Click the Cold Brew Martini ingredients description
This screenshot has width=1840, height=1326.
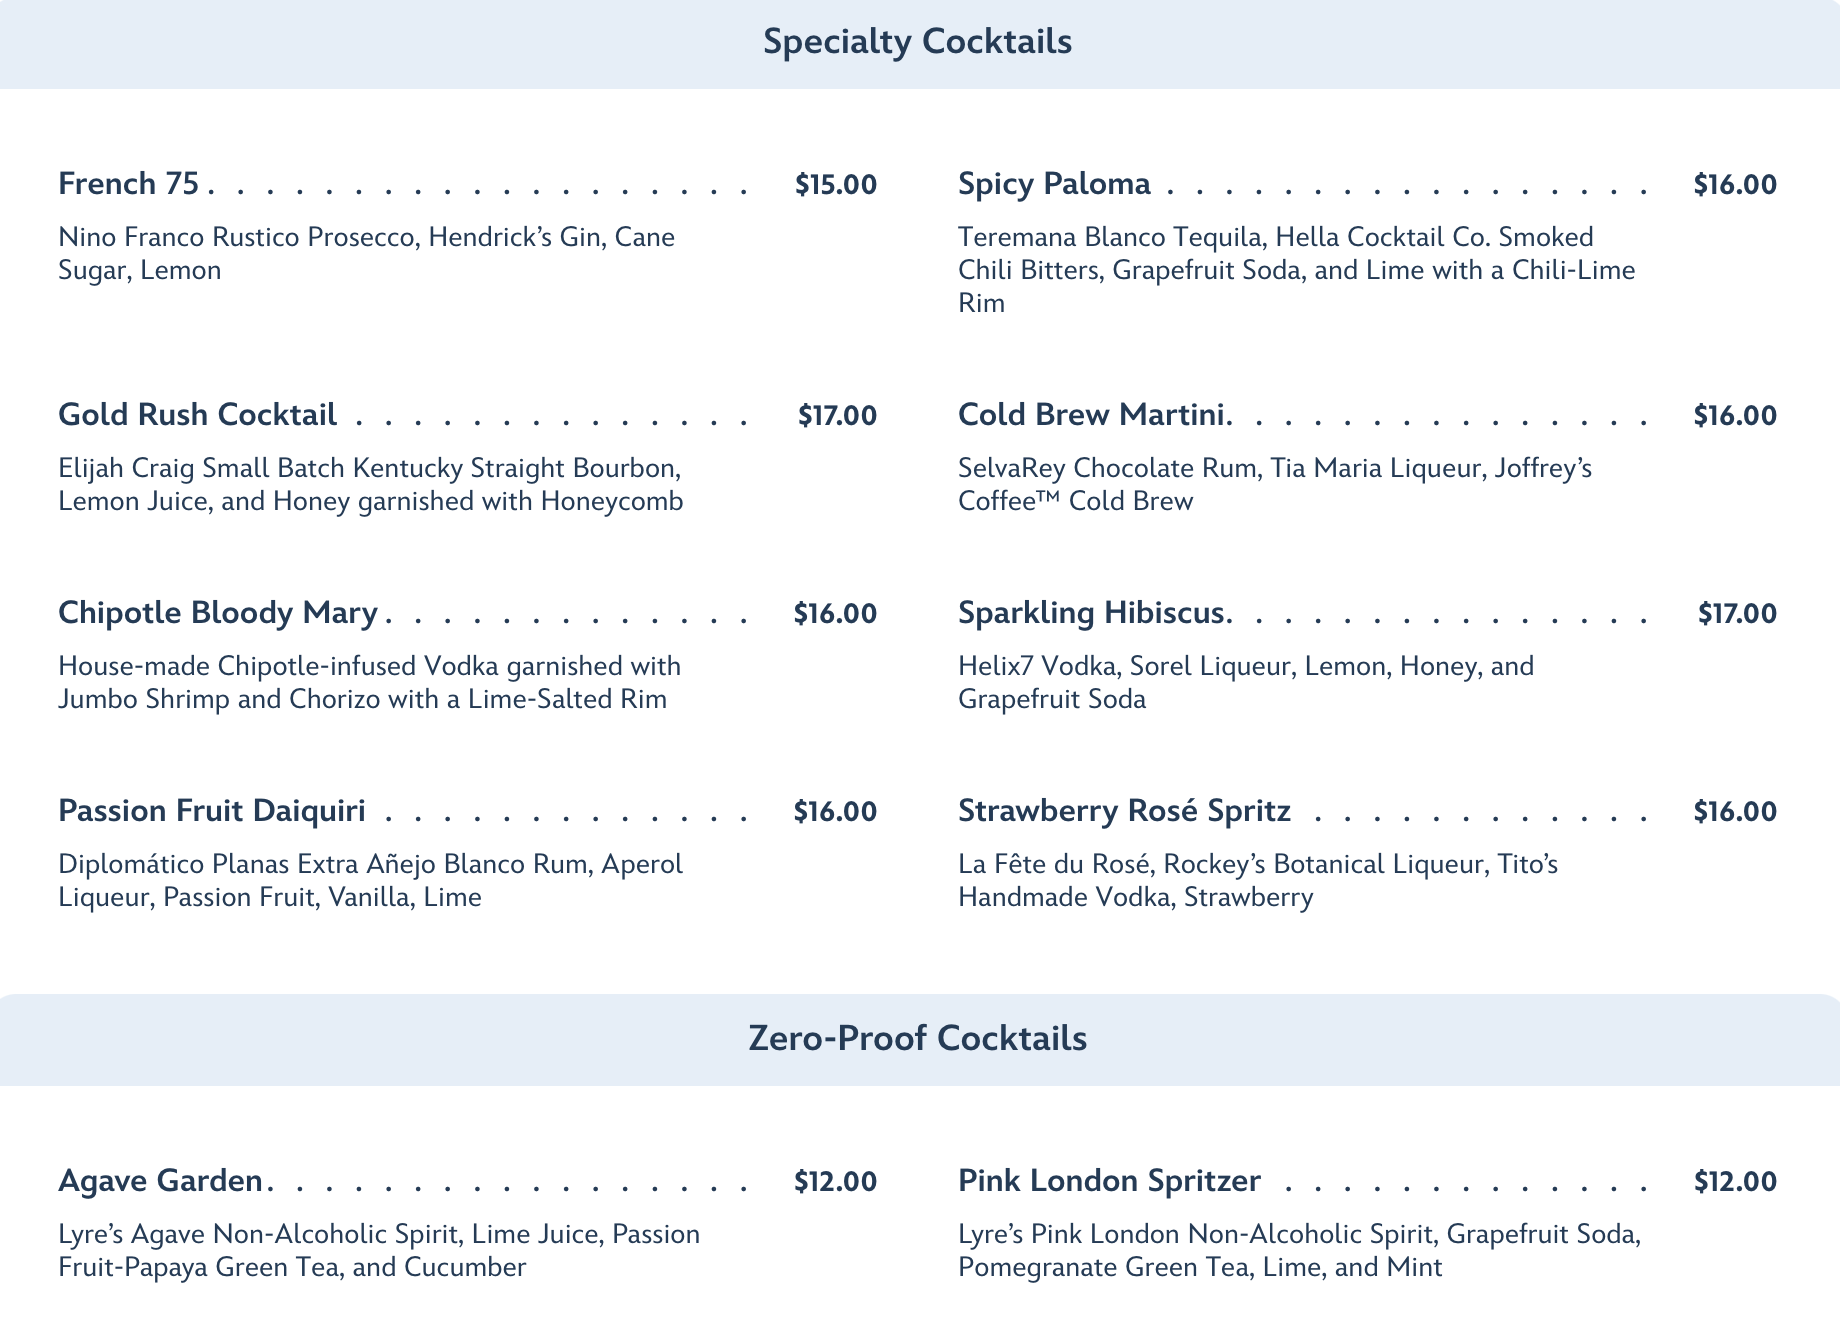coord(1274,485)
